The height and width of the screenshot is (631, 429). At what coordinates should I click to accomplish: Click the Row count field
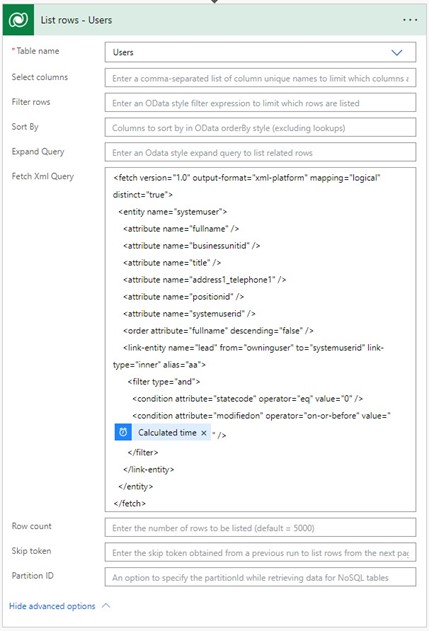coord(260,528)
